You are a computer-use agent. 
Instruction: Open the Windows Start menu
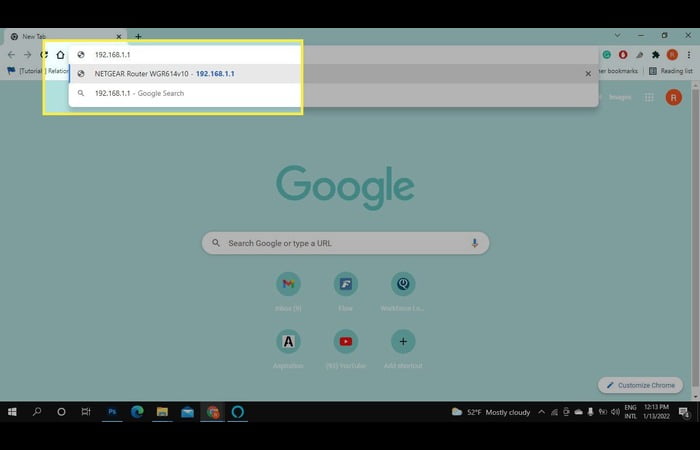click(x=12, y=412)
